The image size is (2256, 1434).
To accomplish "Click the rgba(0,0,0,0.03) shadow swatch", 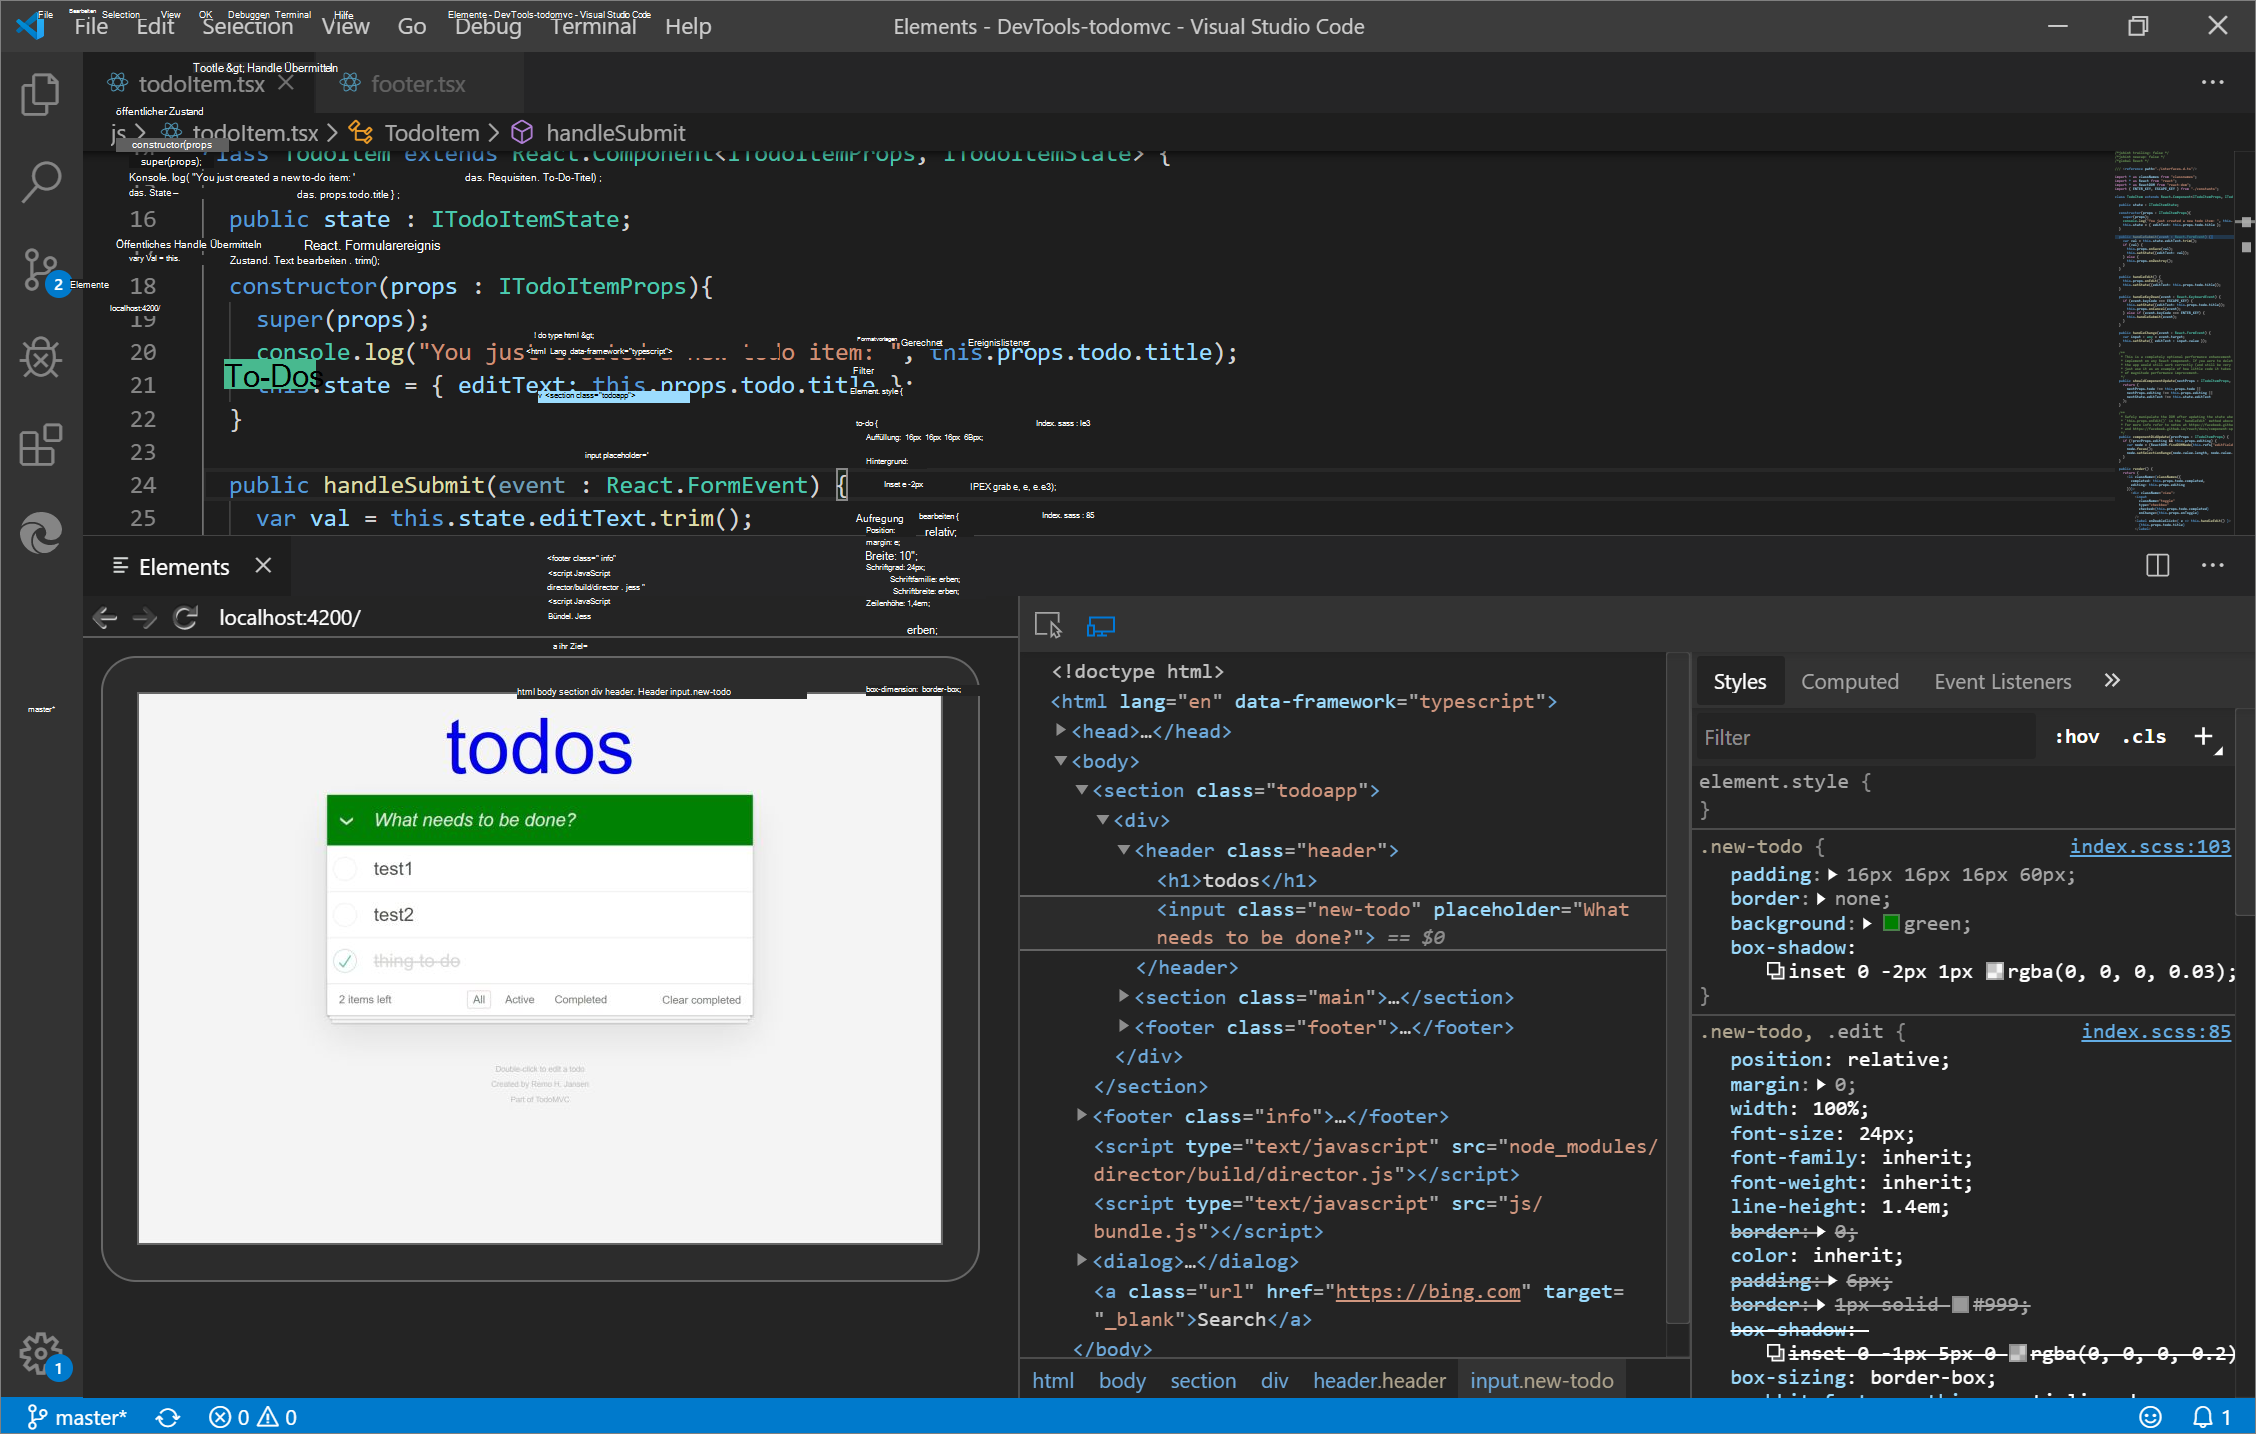I will (x=1994, y=971).
